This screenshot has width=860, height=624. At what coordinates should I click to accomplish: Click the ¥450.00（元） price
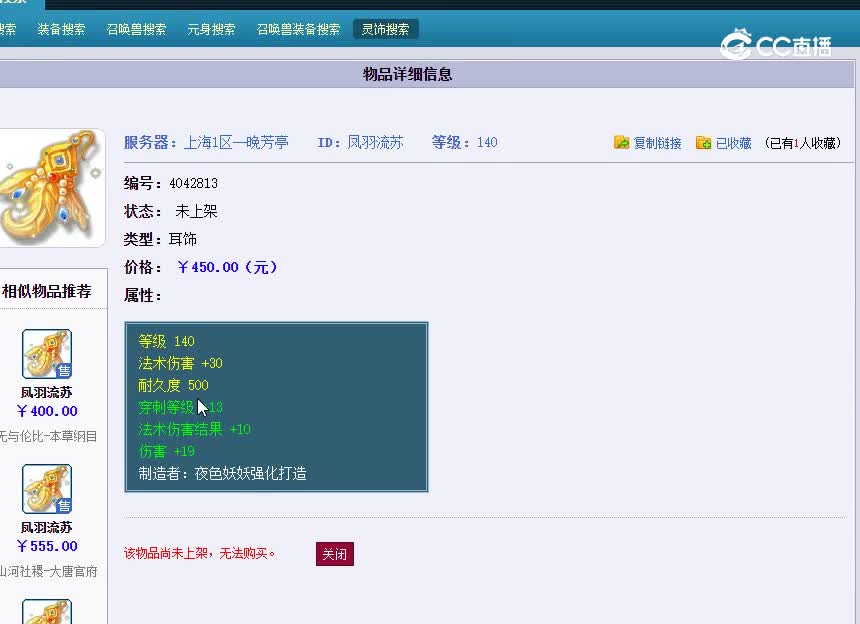point(227,267)
